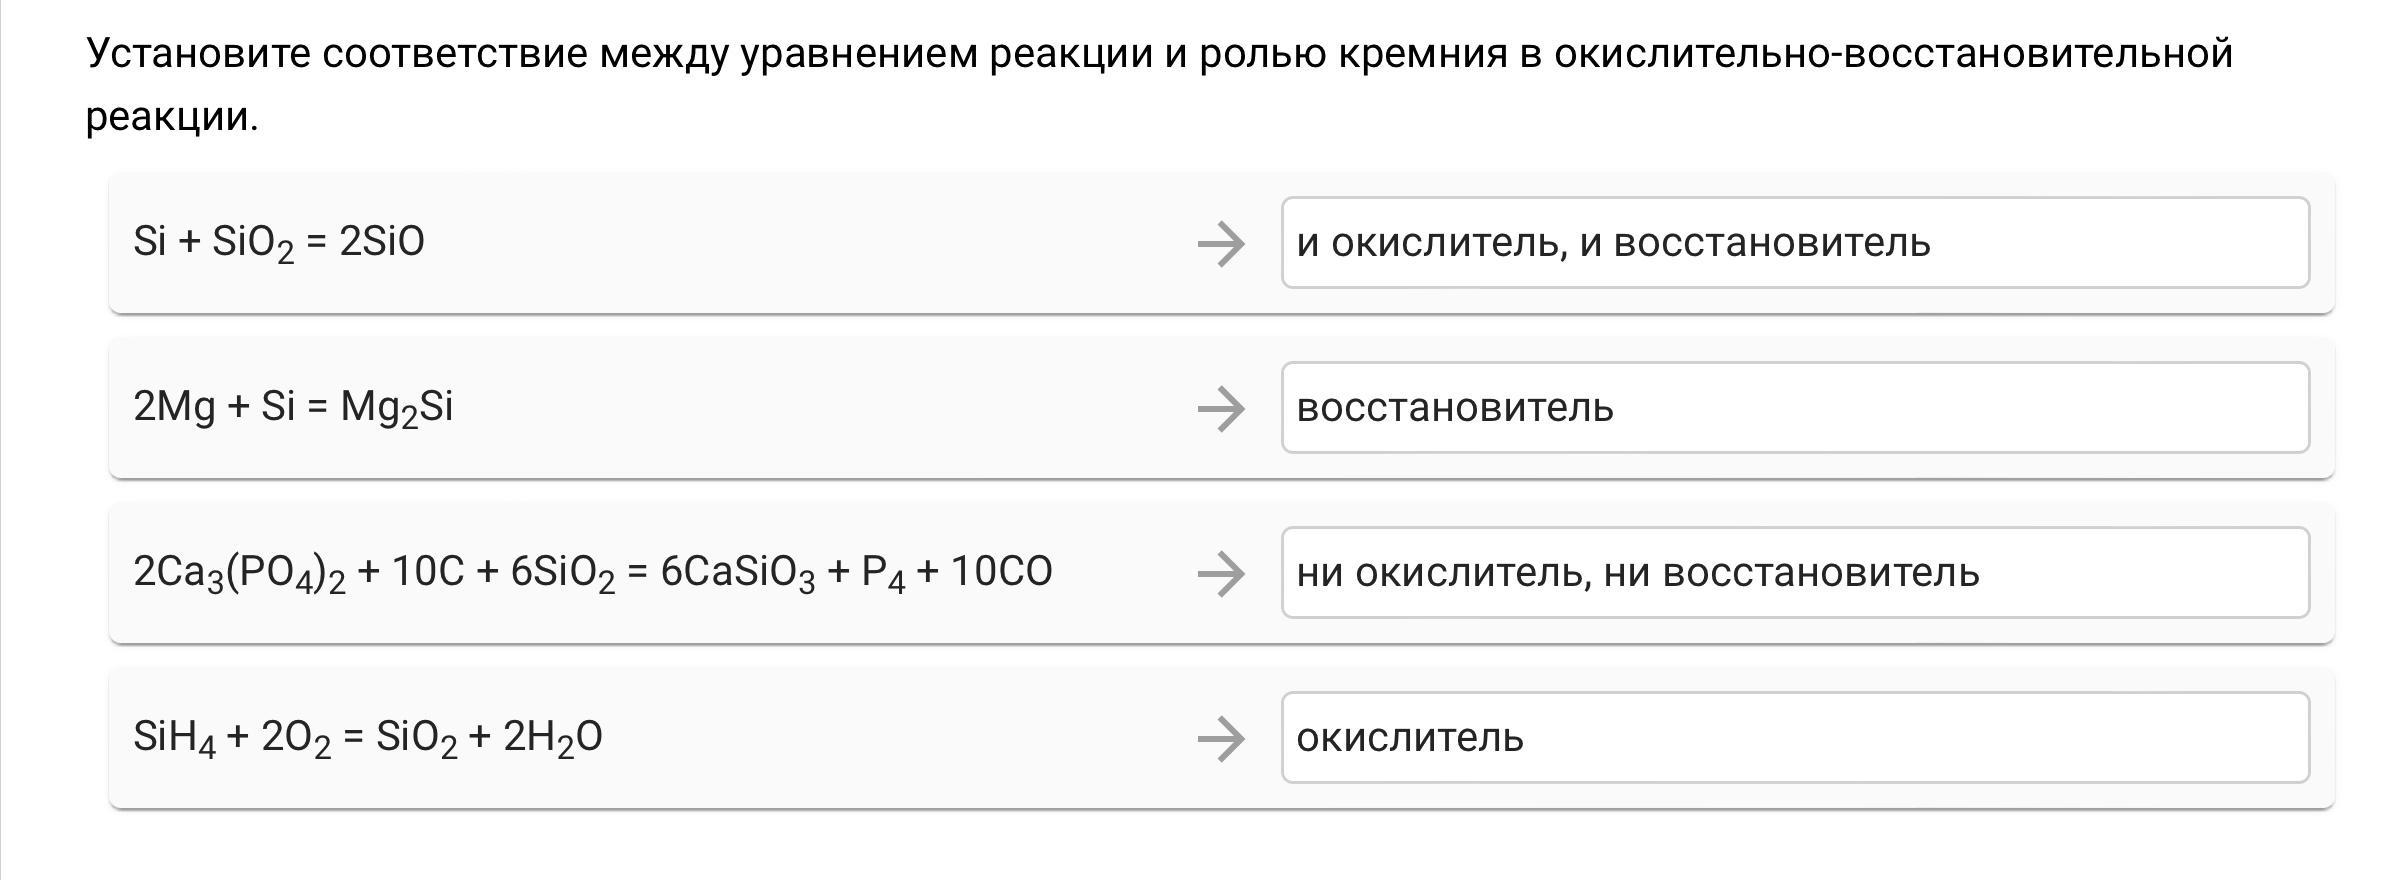The height and width of the screenshot is (880, 2408).
Task: Select the Si + SiO2 = 2SiO equation
Action: [x=279, y=242]
